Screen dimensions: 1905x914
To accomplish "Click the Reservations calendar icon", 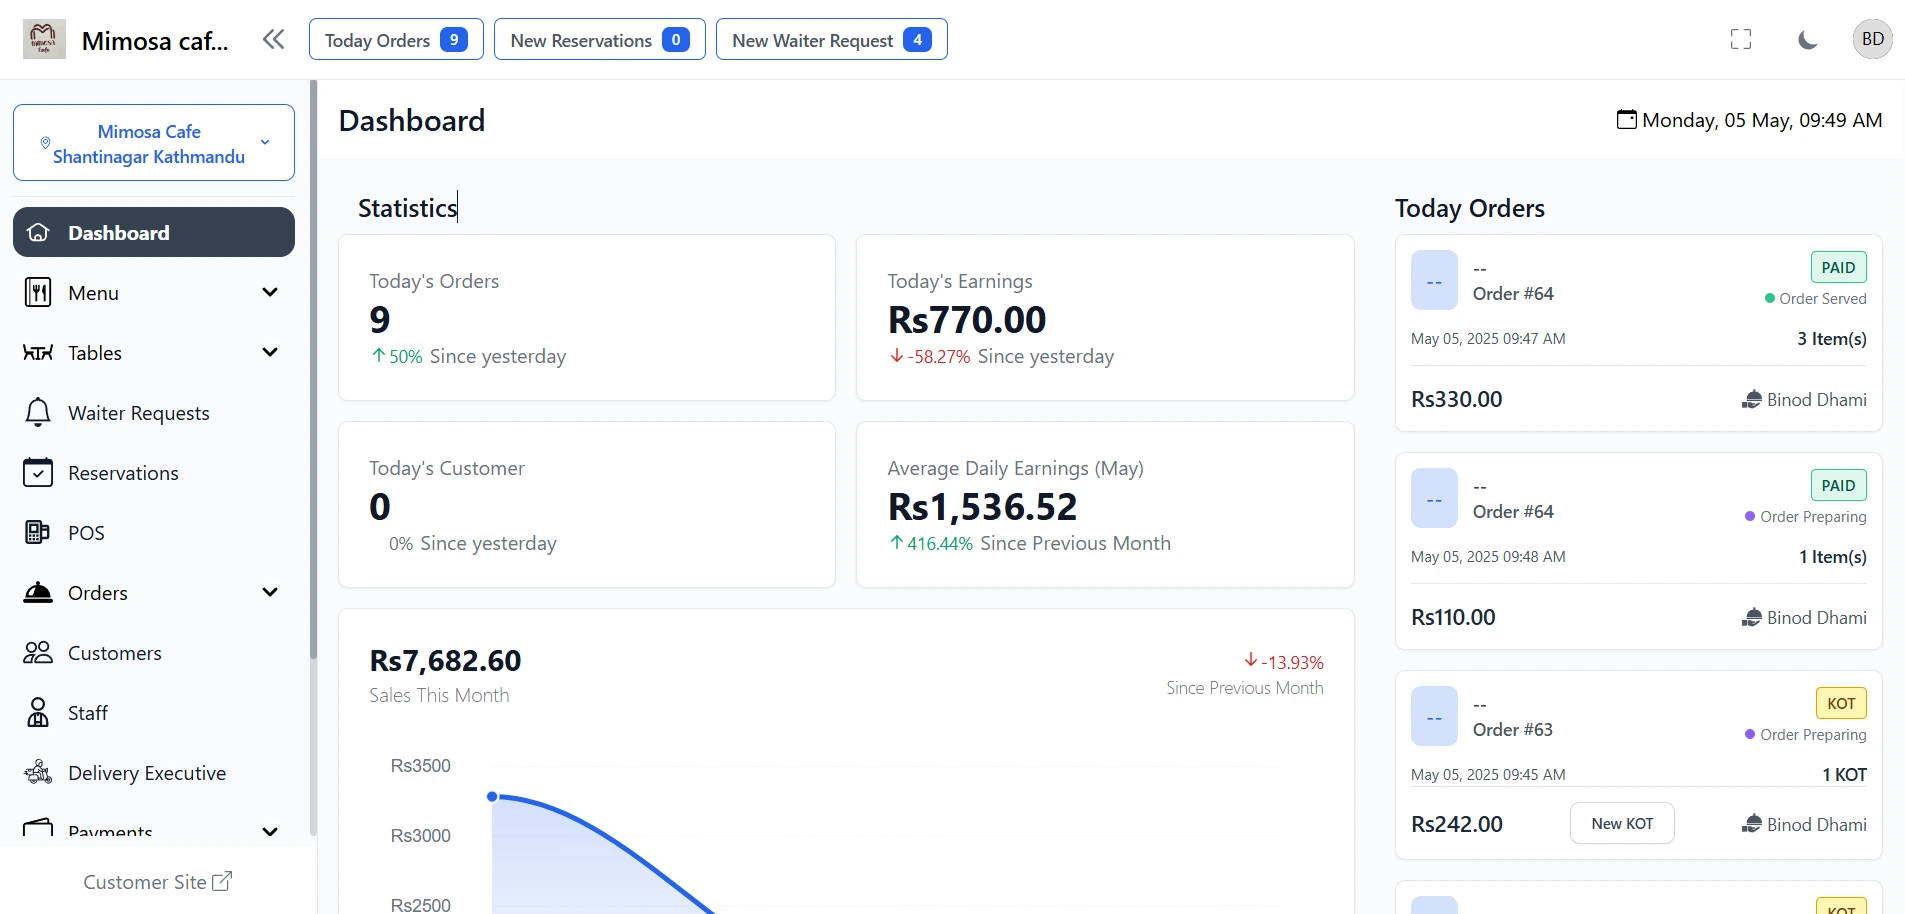I will click(37, 472).
